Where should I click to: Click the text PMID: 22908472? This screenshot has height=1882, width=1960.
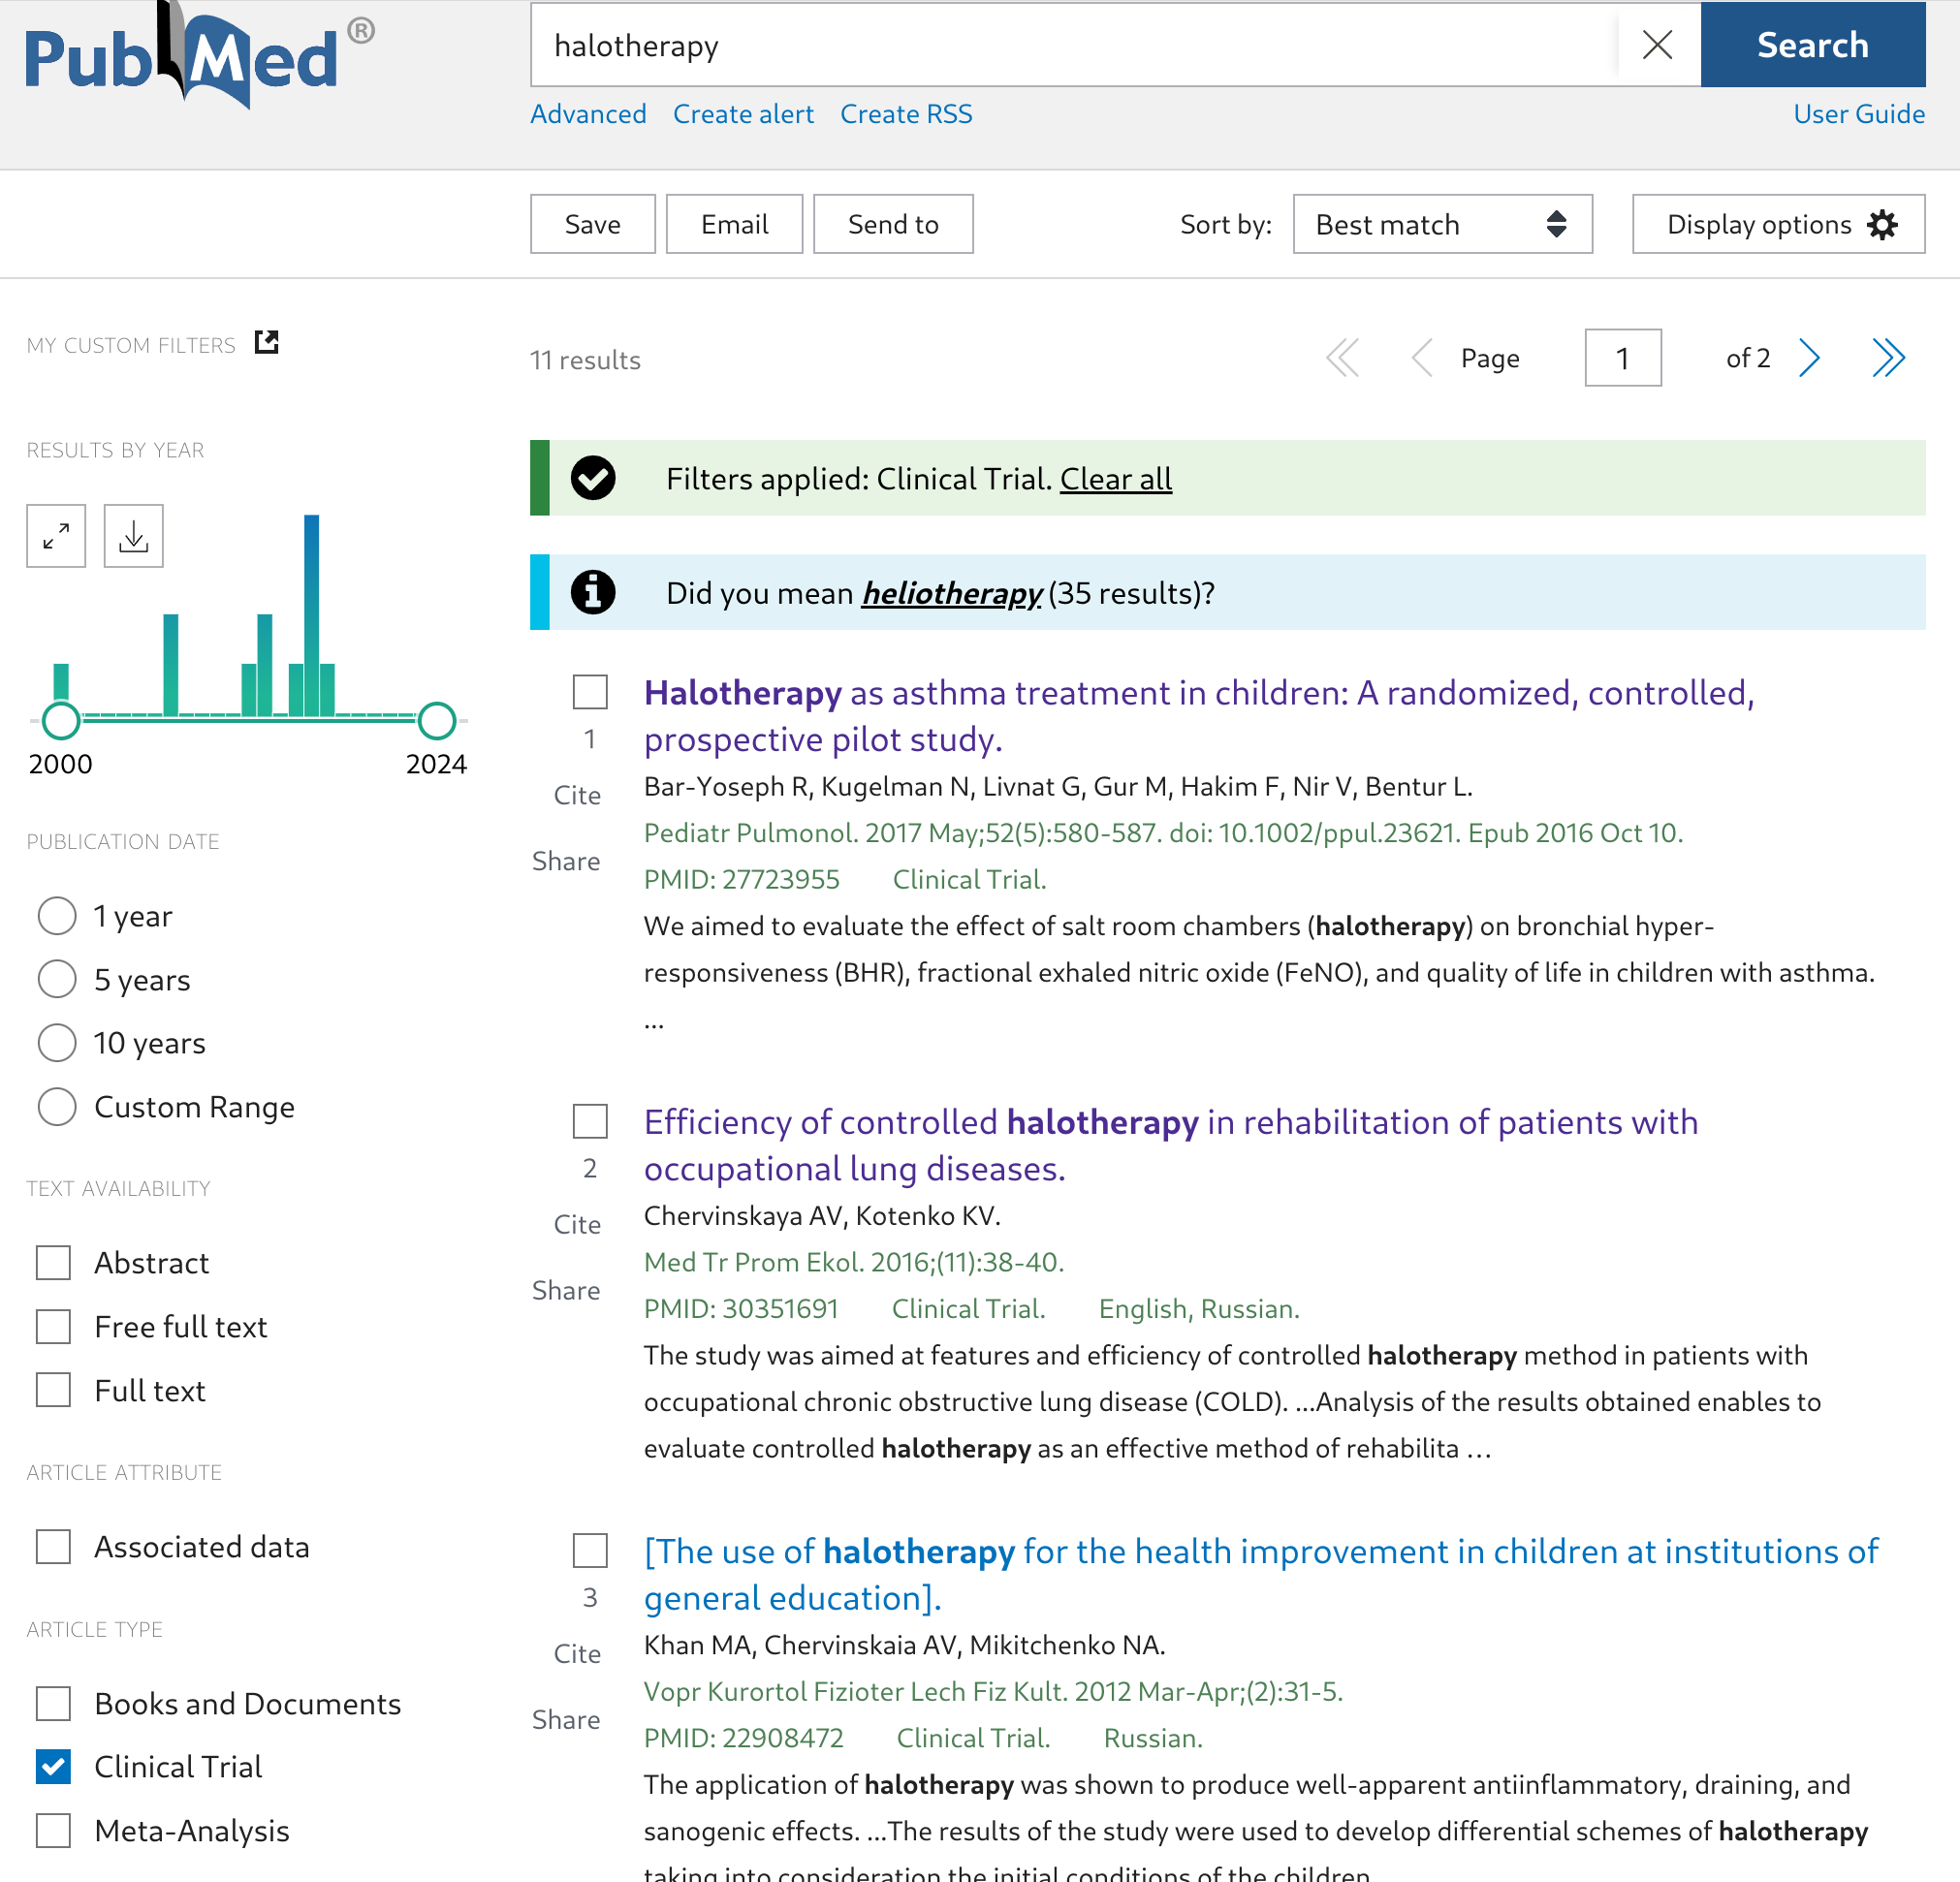click(x=744, y=1738)
